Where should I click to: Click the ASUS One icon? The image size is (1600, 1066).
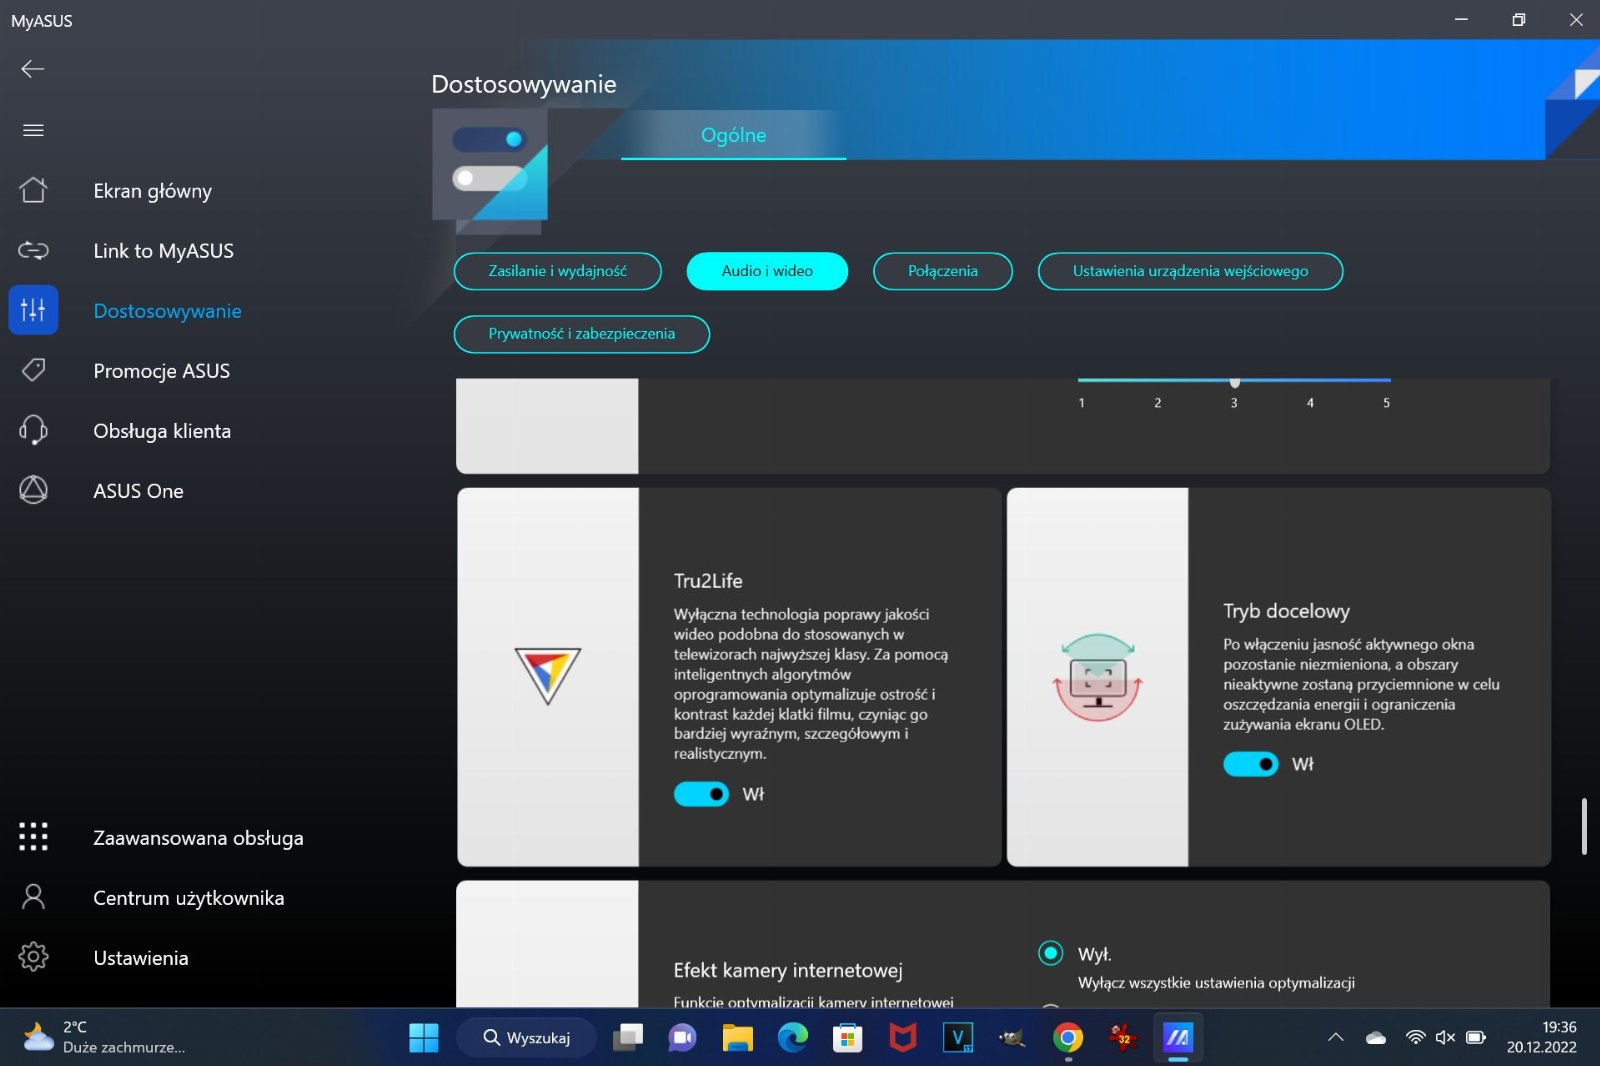[33, 490]
